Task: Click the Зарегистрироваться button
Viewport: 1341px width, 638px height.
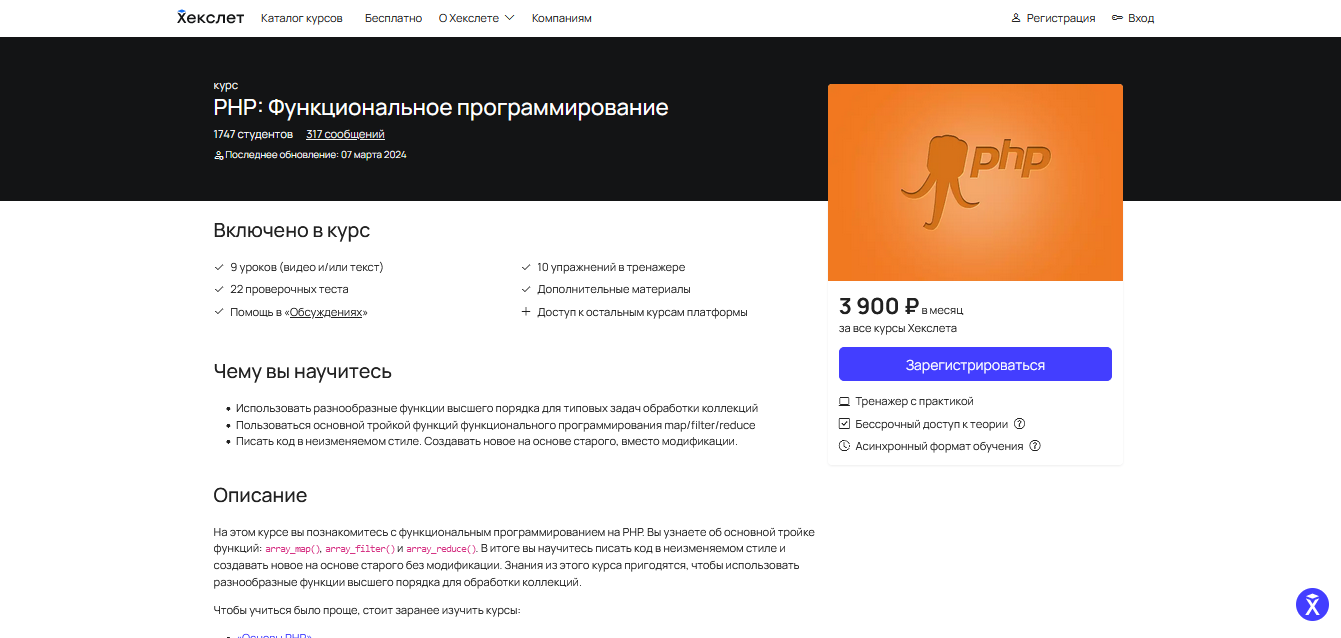Action: tap(975, 364)
